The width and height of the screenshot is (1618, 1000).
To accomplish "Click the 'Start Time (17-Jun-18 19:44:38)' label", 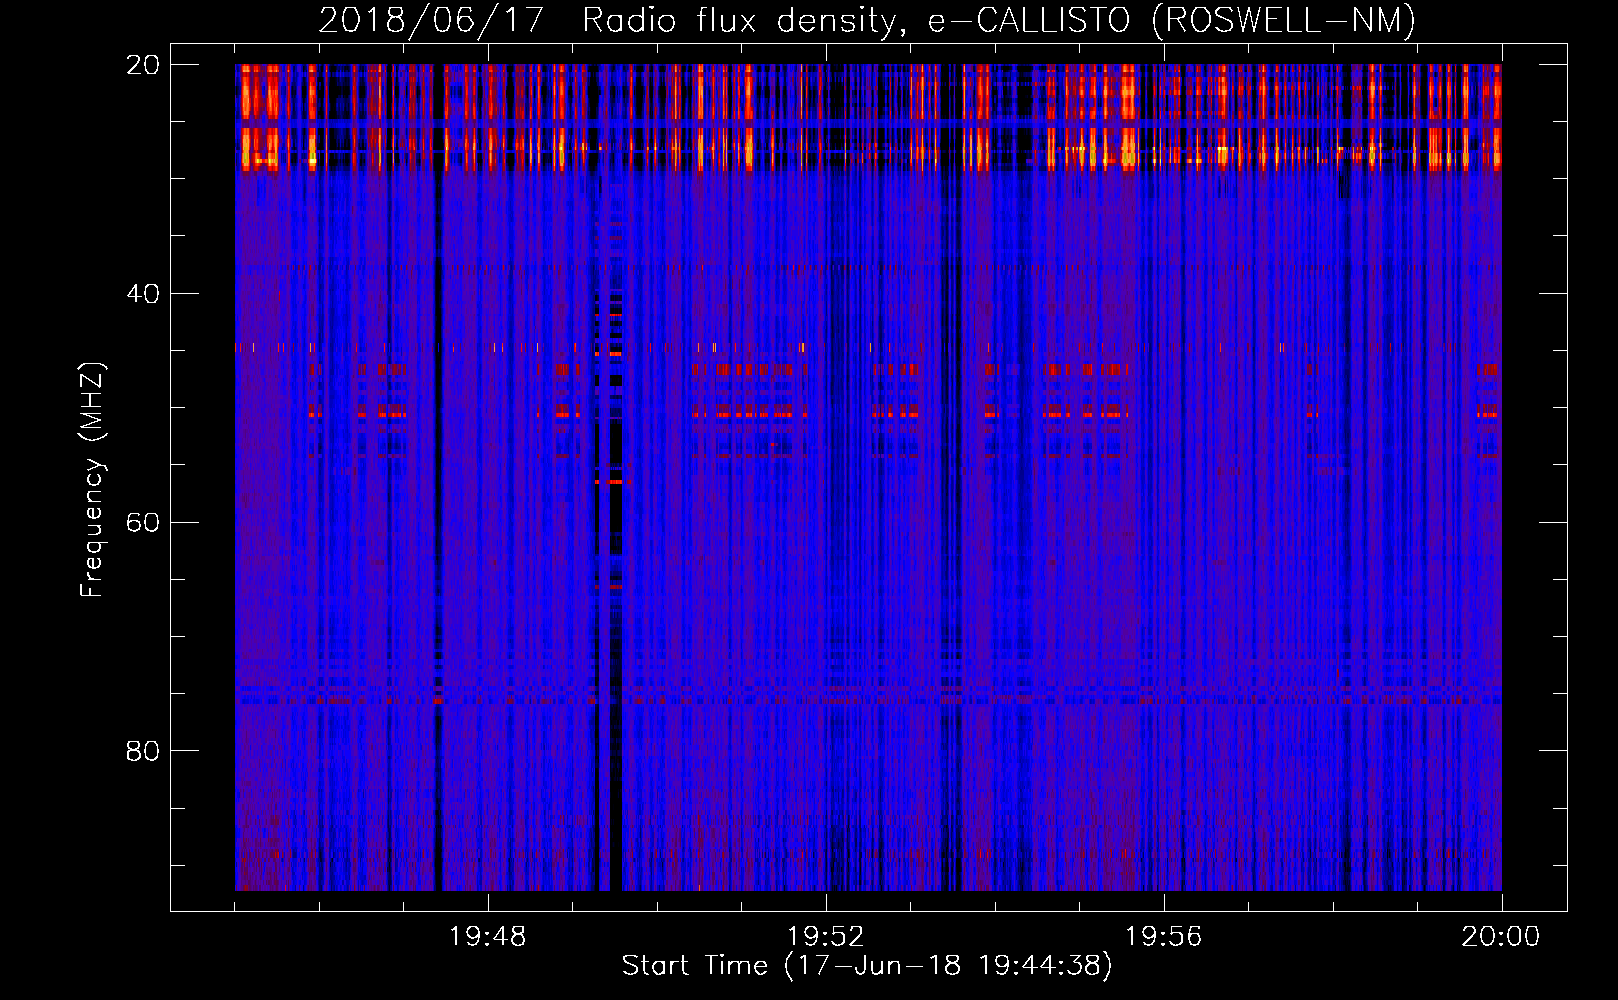I will 867,966.
